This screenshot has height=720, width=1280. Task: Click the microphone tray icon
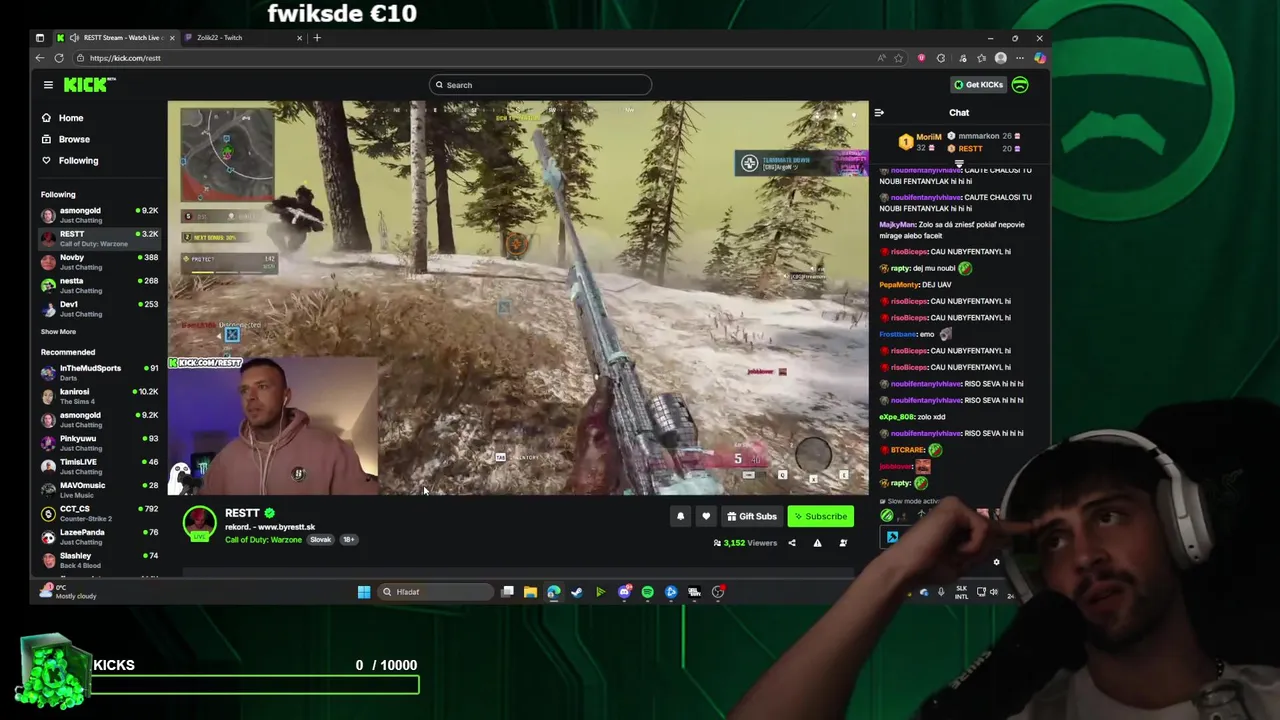[x=941, y=592]
